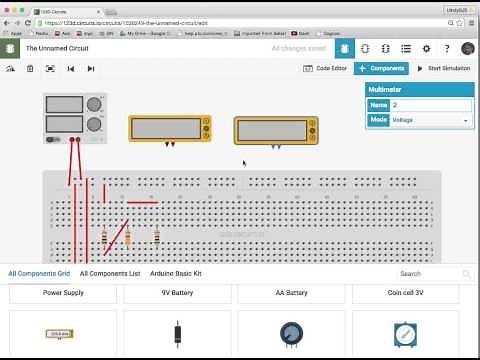Switch to the schematic view icon
480x360 pixels.
[x=365, y=49]
